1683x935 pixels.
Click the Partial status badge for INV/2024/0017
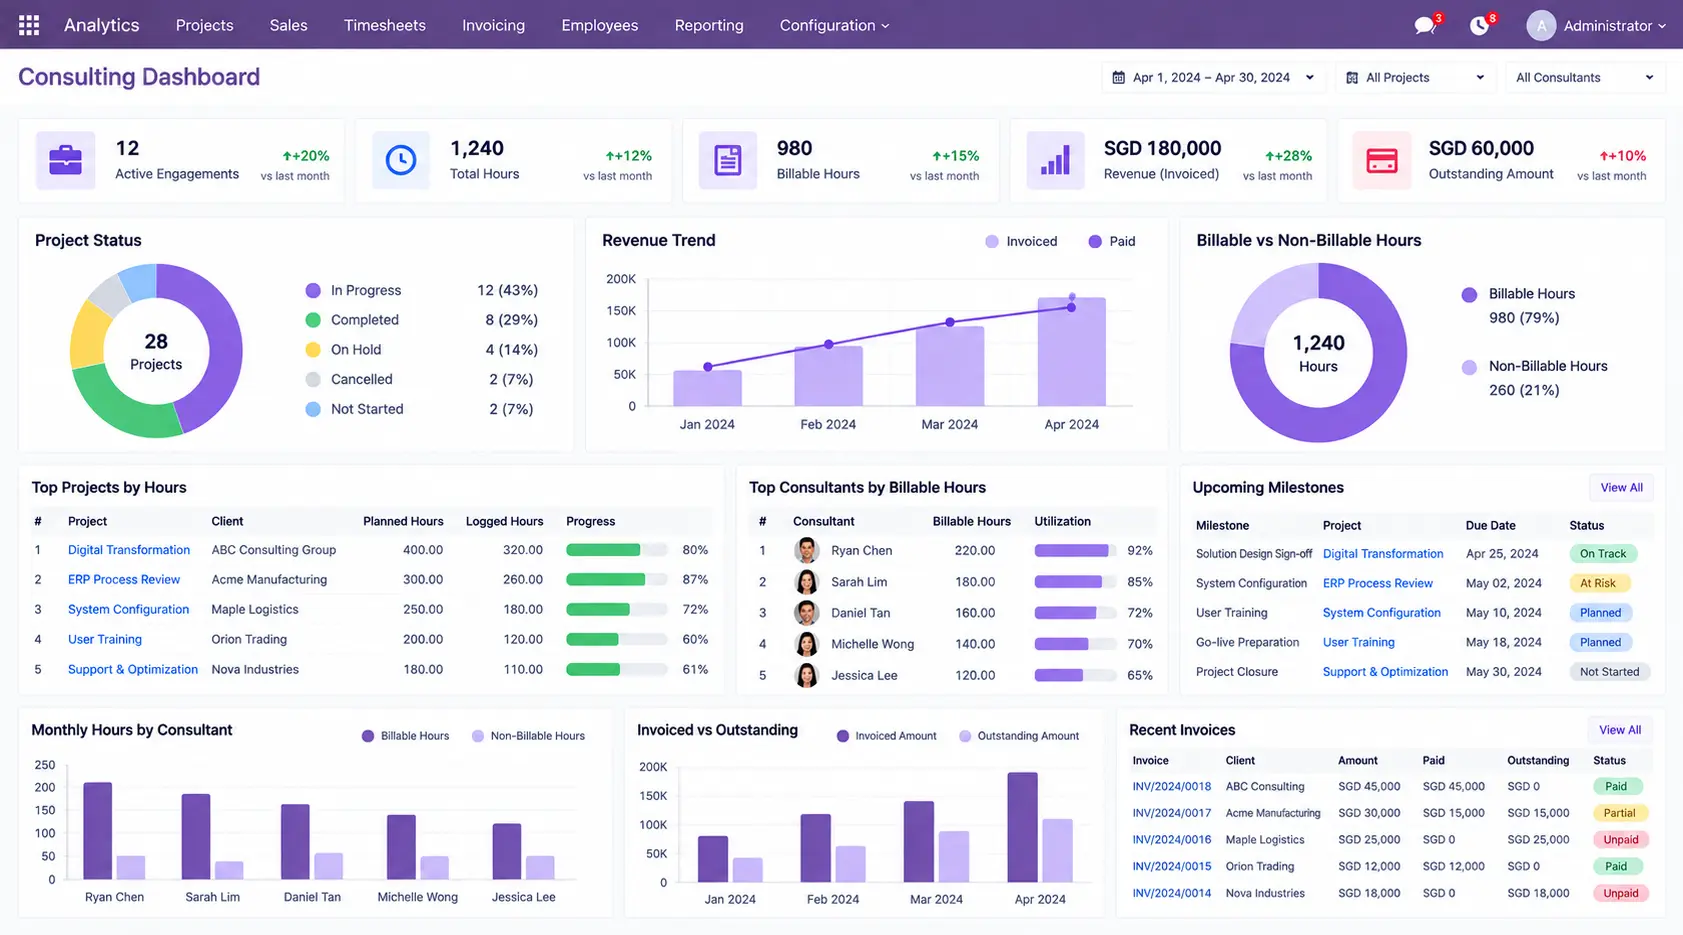click(1620, 813)
